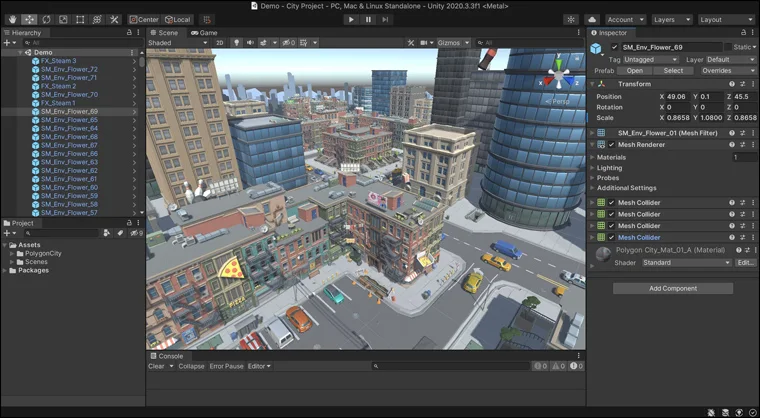Toggle Center pivot mode
Image resolution: width=760 pixels, height=418 pixels.
tap(144, 19)
